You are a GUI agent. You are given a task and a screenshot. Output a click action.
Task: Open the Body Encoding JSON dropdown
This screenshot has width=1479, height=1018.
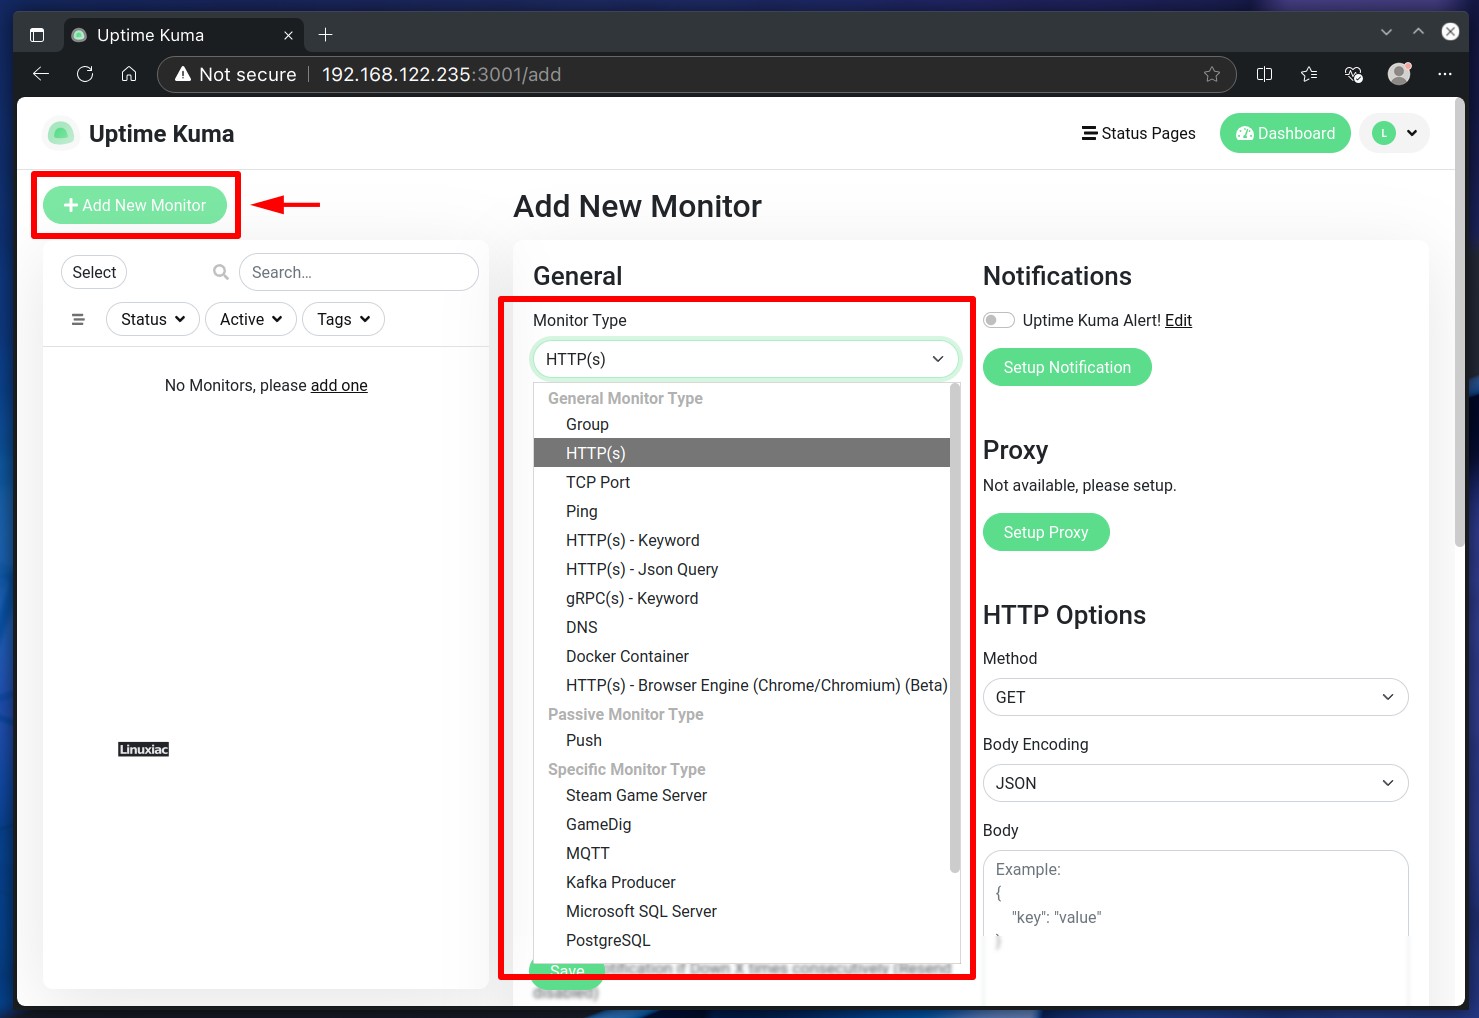pos(1195,783)
